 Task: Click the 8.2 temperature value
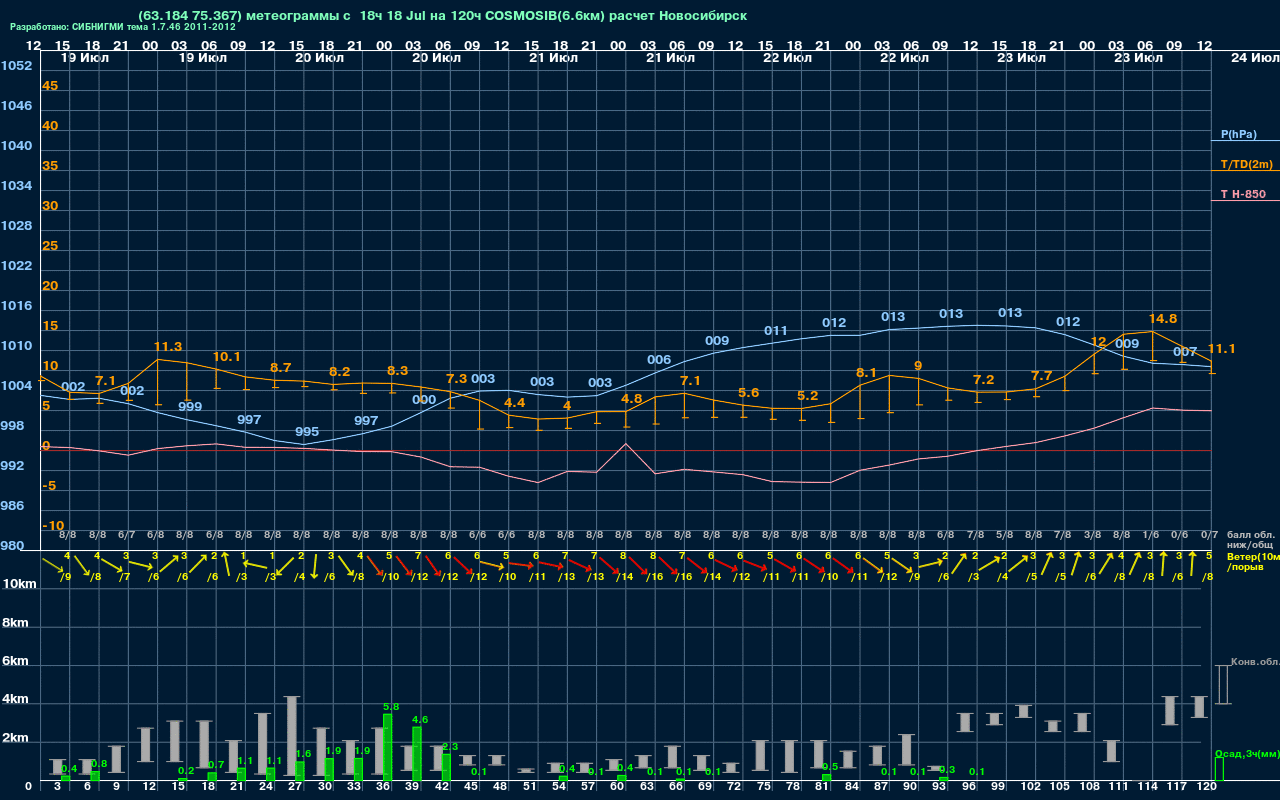pos(340,372)
